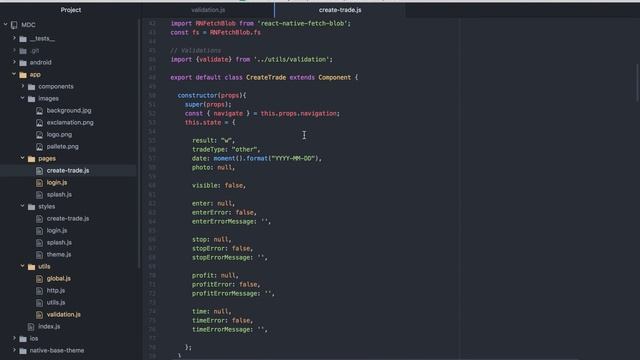Expand the .git folder chevron

tap(14, 50)
